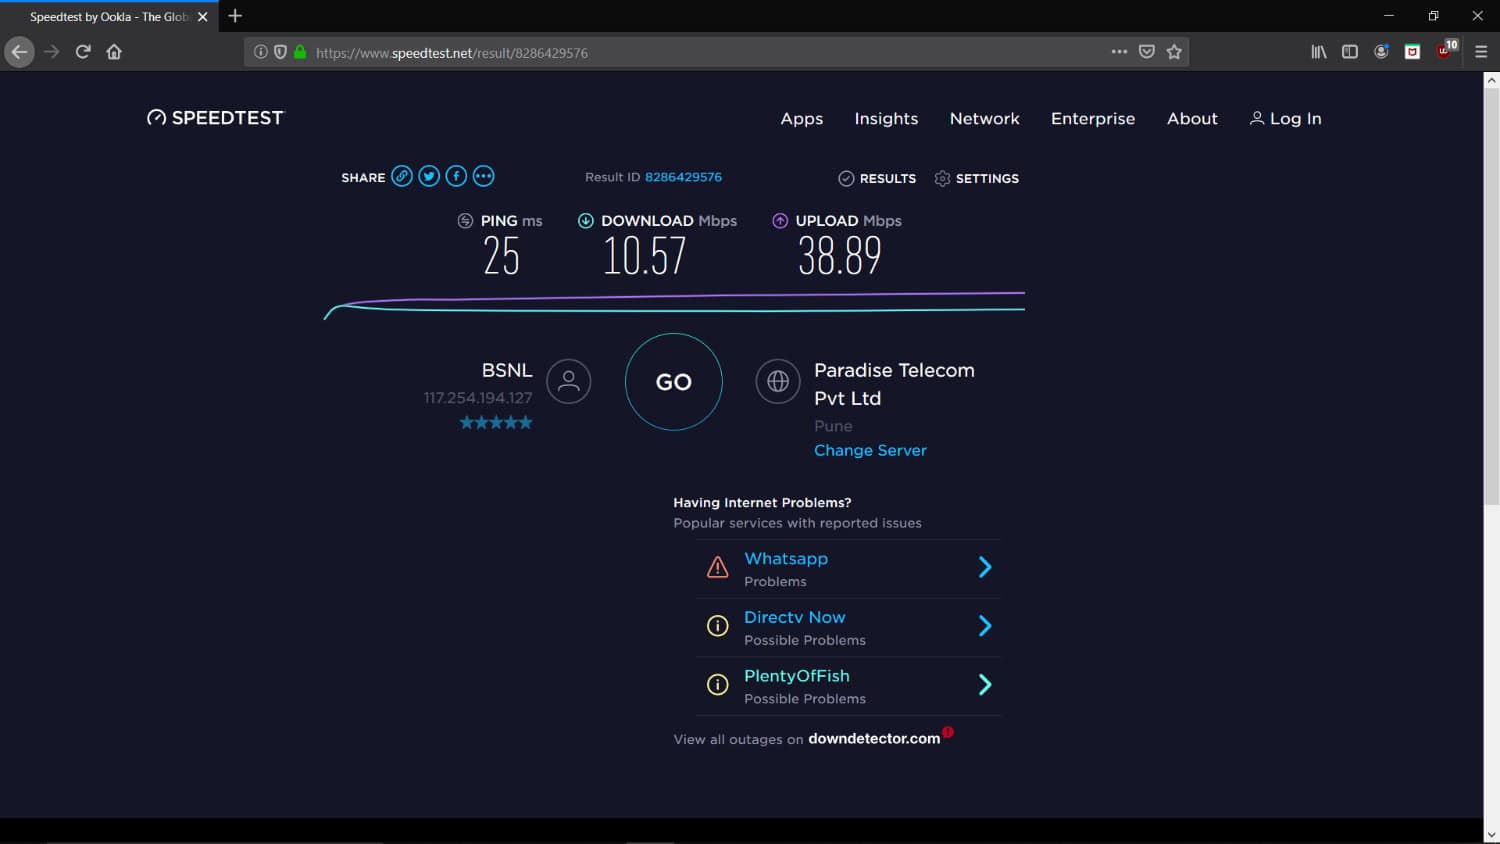Switch to the Speedtest by Ookla tab
This screenshot has width=1500, height=844.
tap(108, 17)
